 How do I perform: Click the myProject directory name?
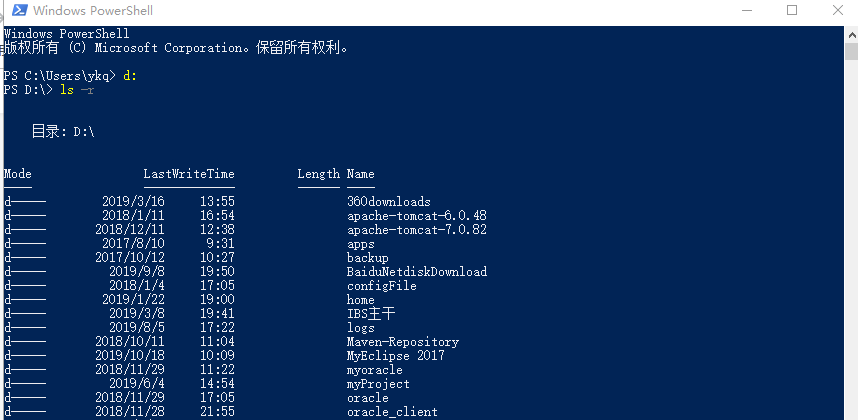point(378,384)
